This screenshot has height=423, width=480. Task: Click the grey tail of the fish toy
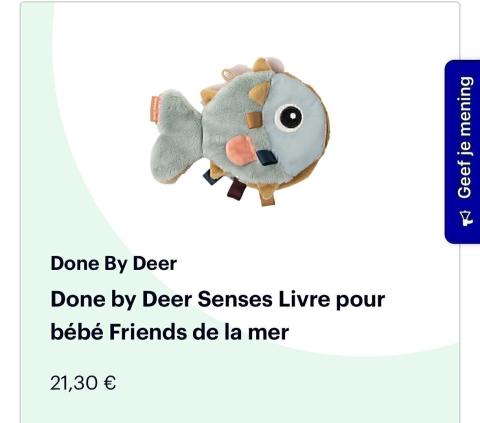click(175, 136)
